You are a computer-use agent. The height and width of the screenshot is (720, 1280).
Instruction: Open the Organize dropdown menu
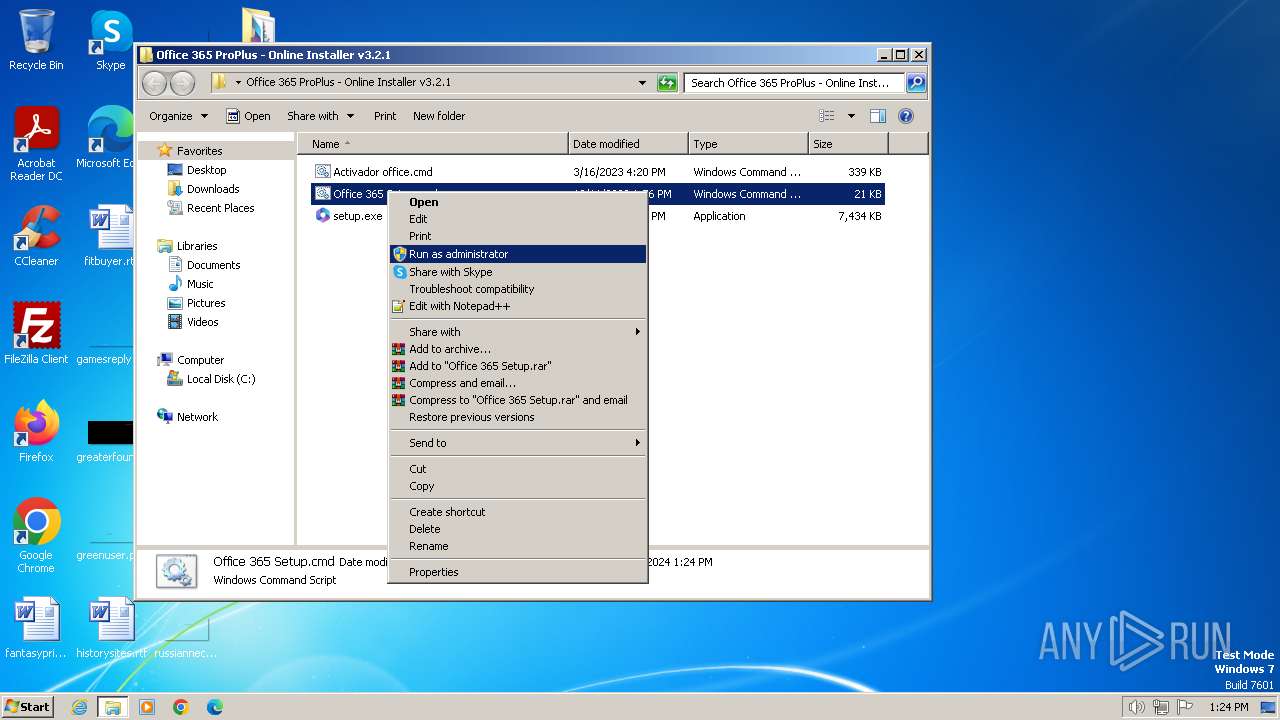tap(178, 116)
